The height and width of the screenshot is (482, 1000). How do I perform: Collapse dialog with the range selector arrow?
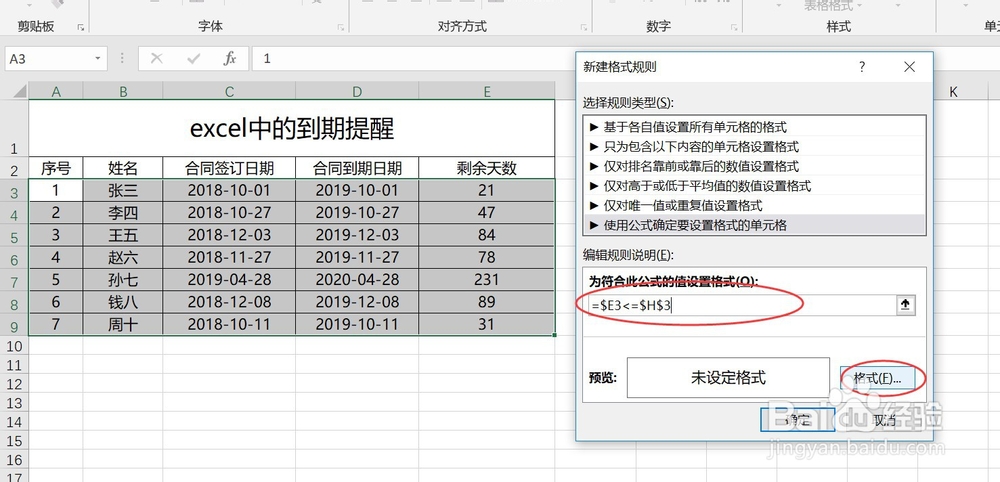click(904, 305)
